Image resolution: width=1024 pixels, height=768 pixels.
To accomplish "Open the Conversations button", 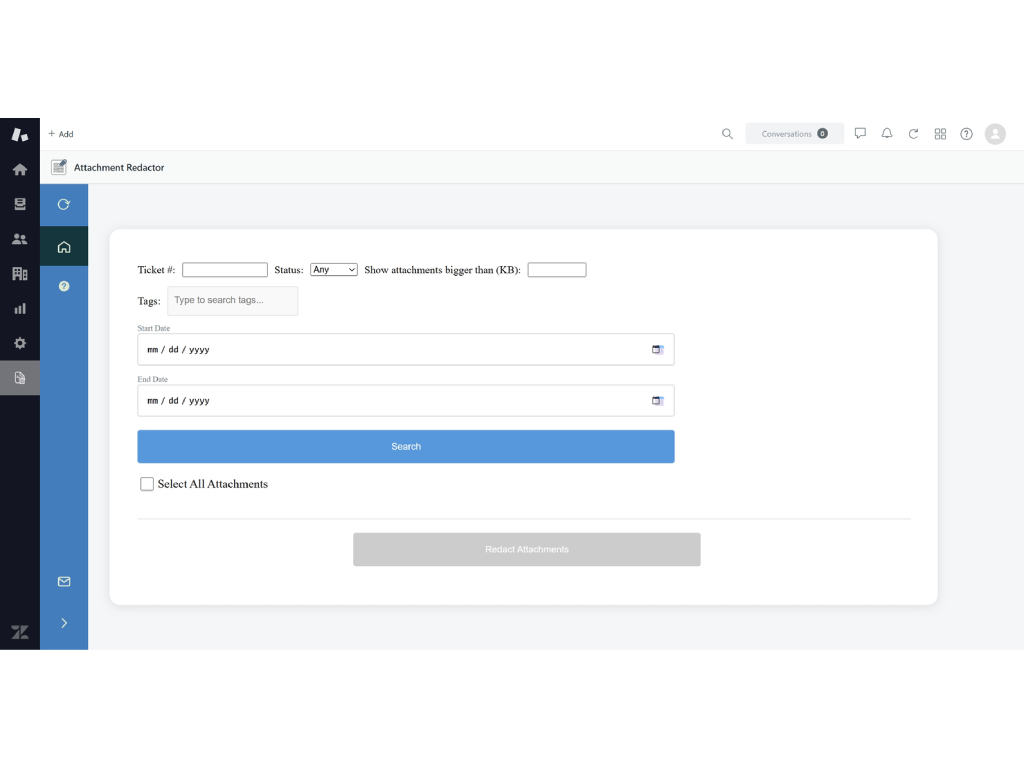I will tap(794, 134).
